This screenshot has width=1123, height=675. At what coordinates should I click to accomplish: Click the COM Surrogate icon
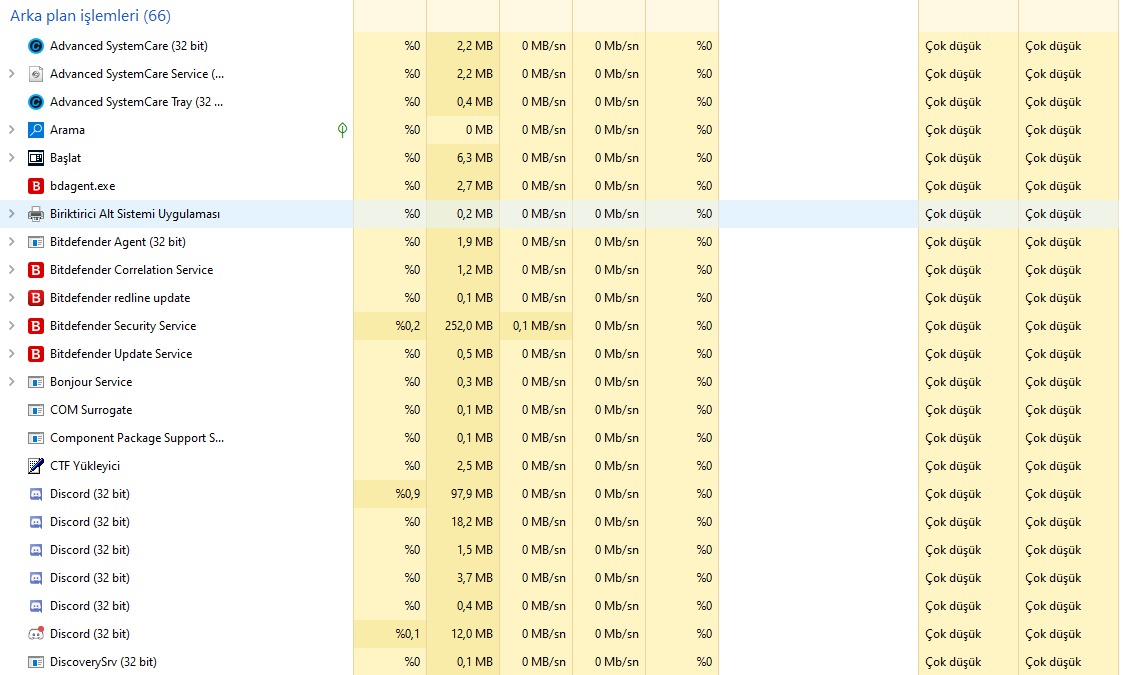[36, 410]
